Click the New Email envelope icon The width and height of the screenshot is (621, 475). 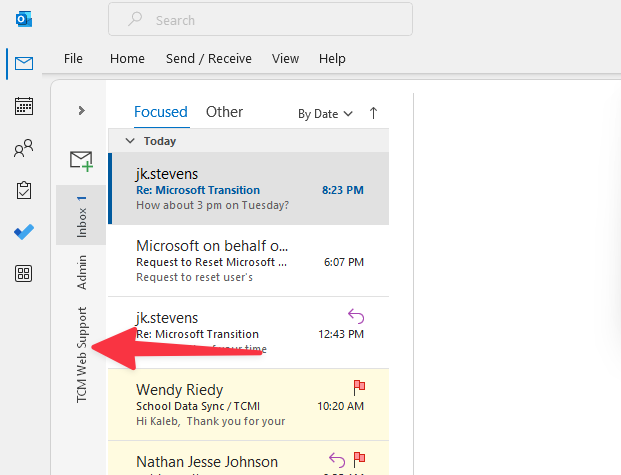click(x=81, y=161)
